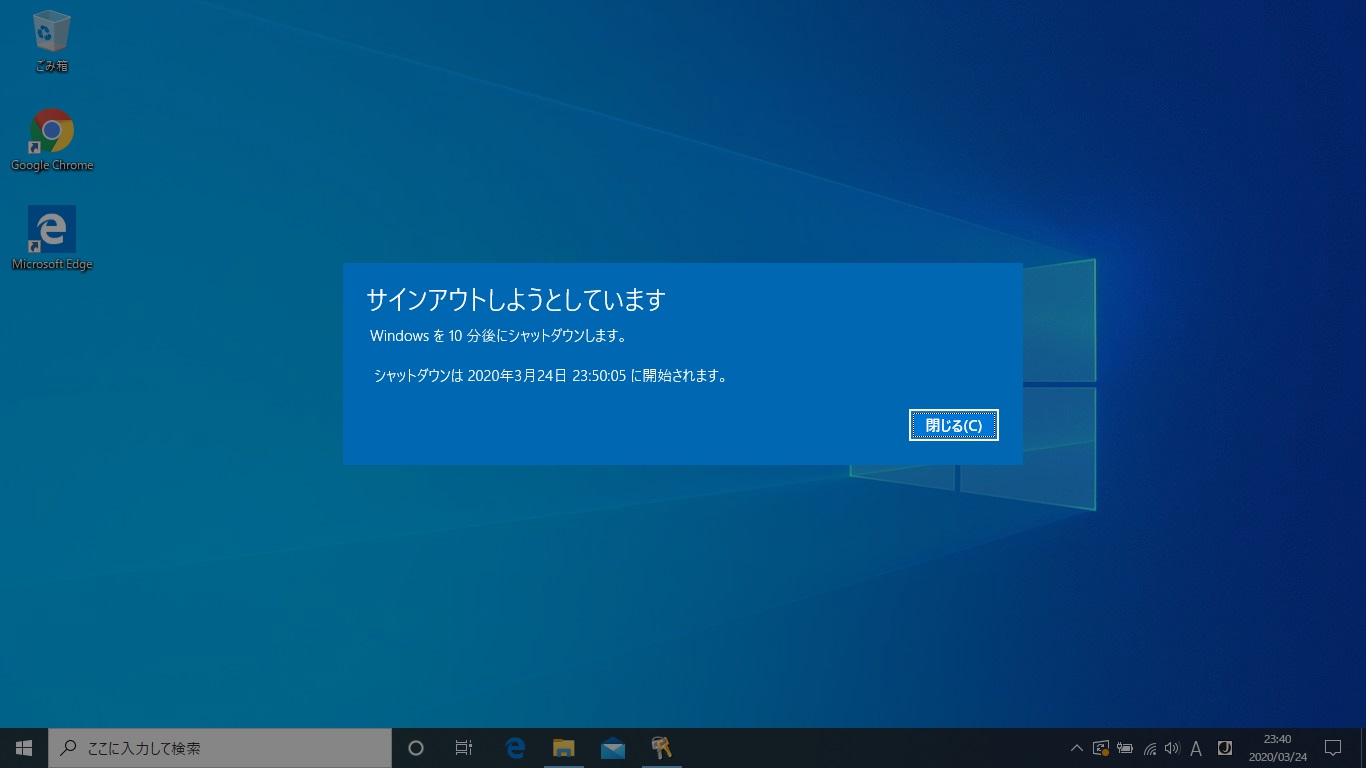Expand hidden system tray icons
The height and width of the screenshot is (768, 1366).
pyautogui.click(x=1077, y=747)
